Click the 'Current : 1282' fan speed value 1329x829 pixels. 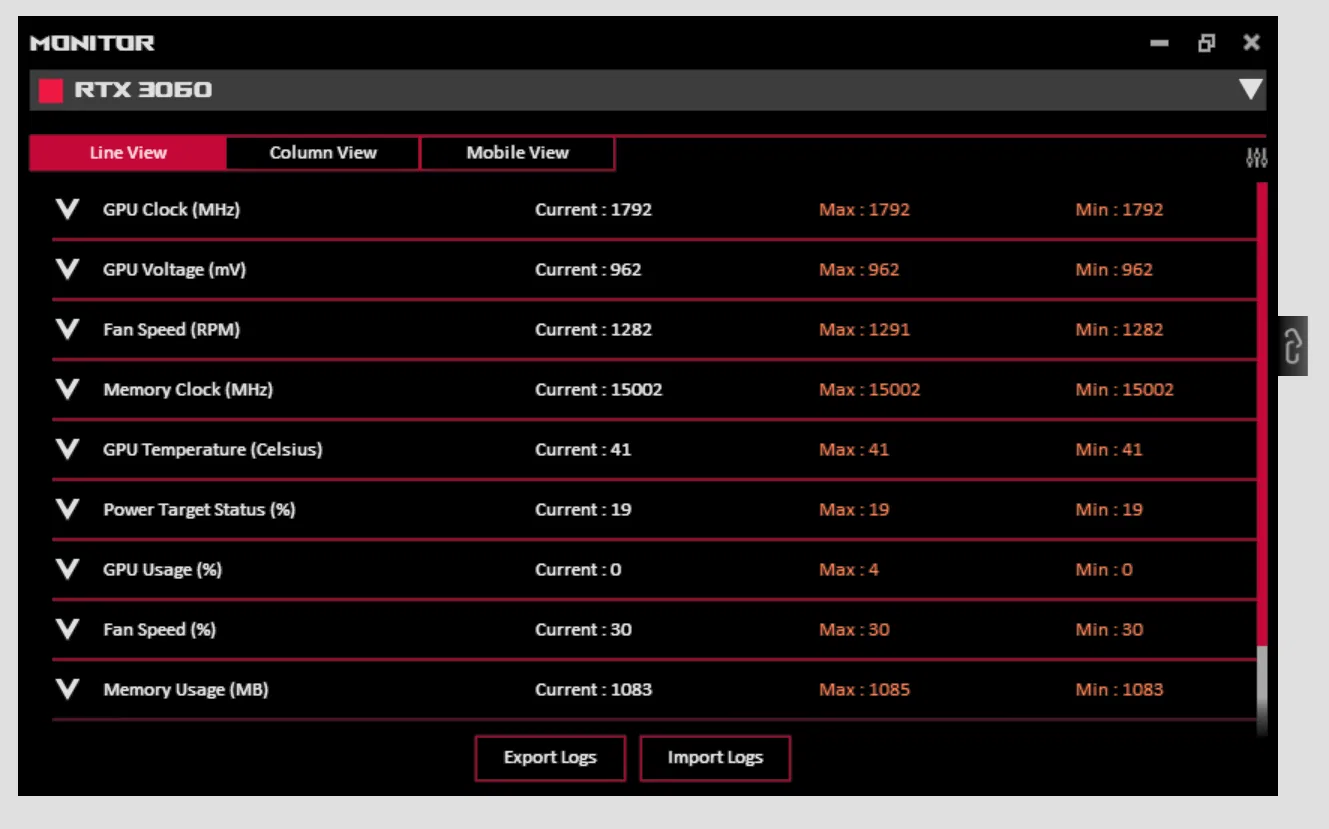point(593,330)
